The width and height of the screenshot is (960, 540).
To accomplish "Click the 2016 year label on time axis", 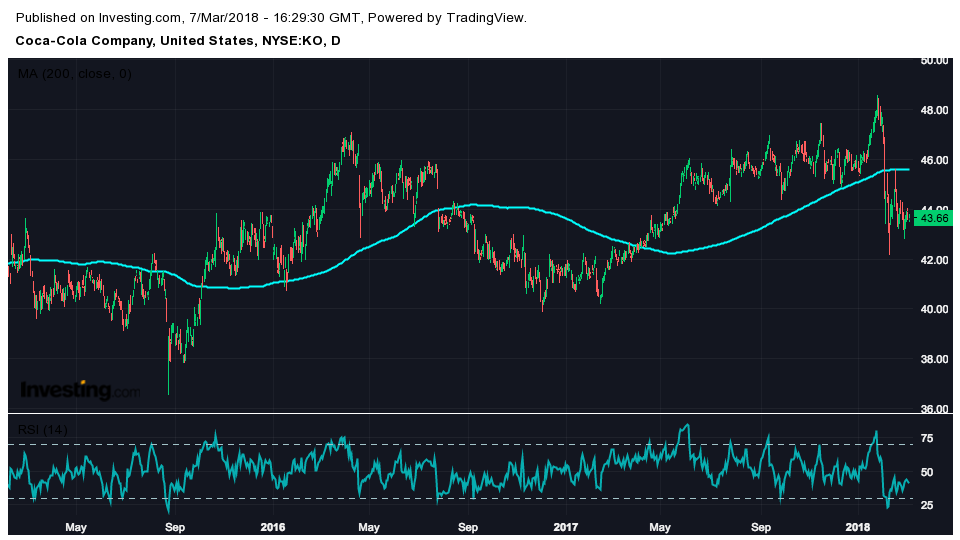I will pos(272,527).
